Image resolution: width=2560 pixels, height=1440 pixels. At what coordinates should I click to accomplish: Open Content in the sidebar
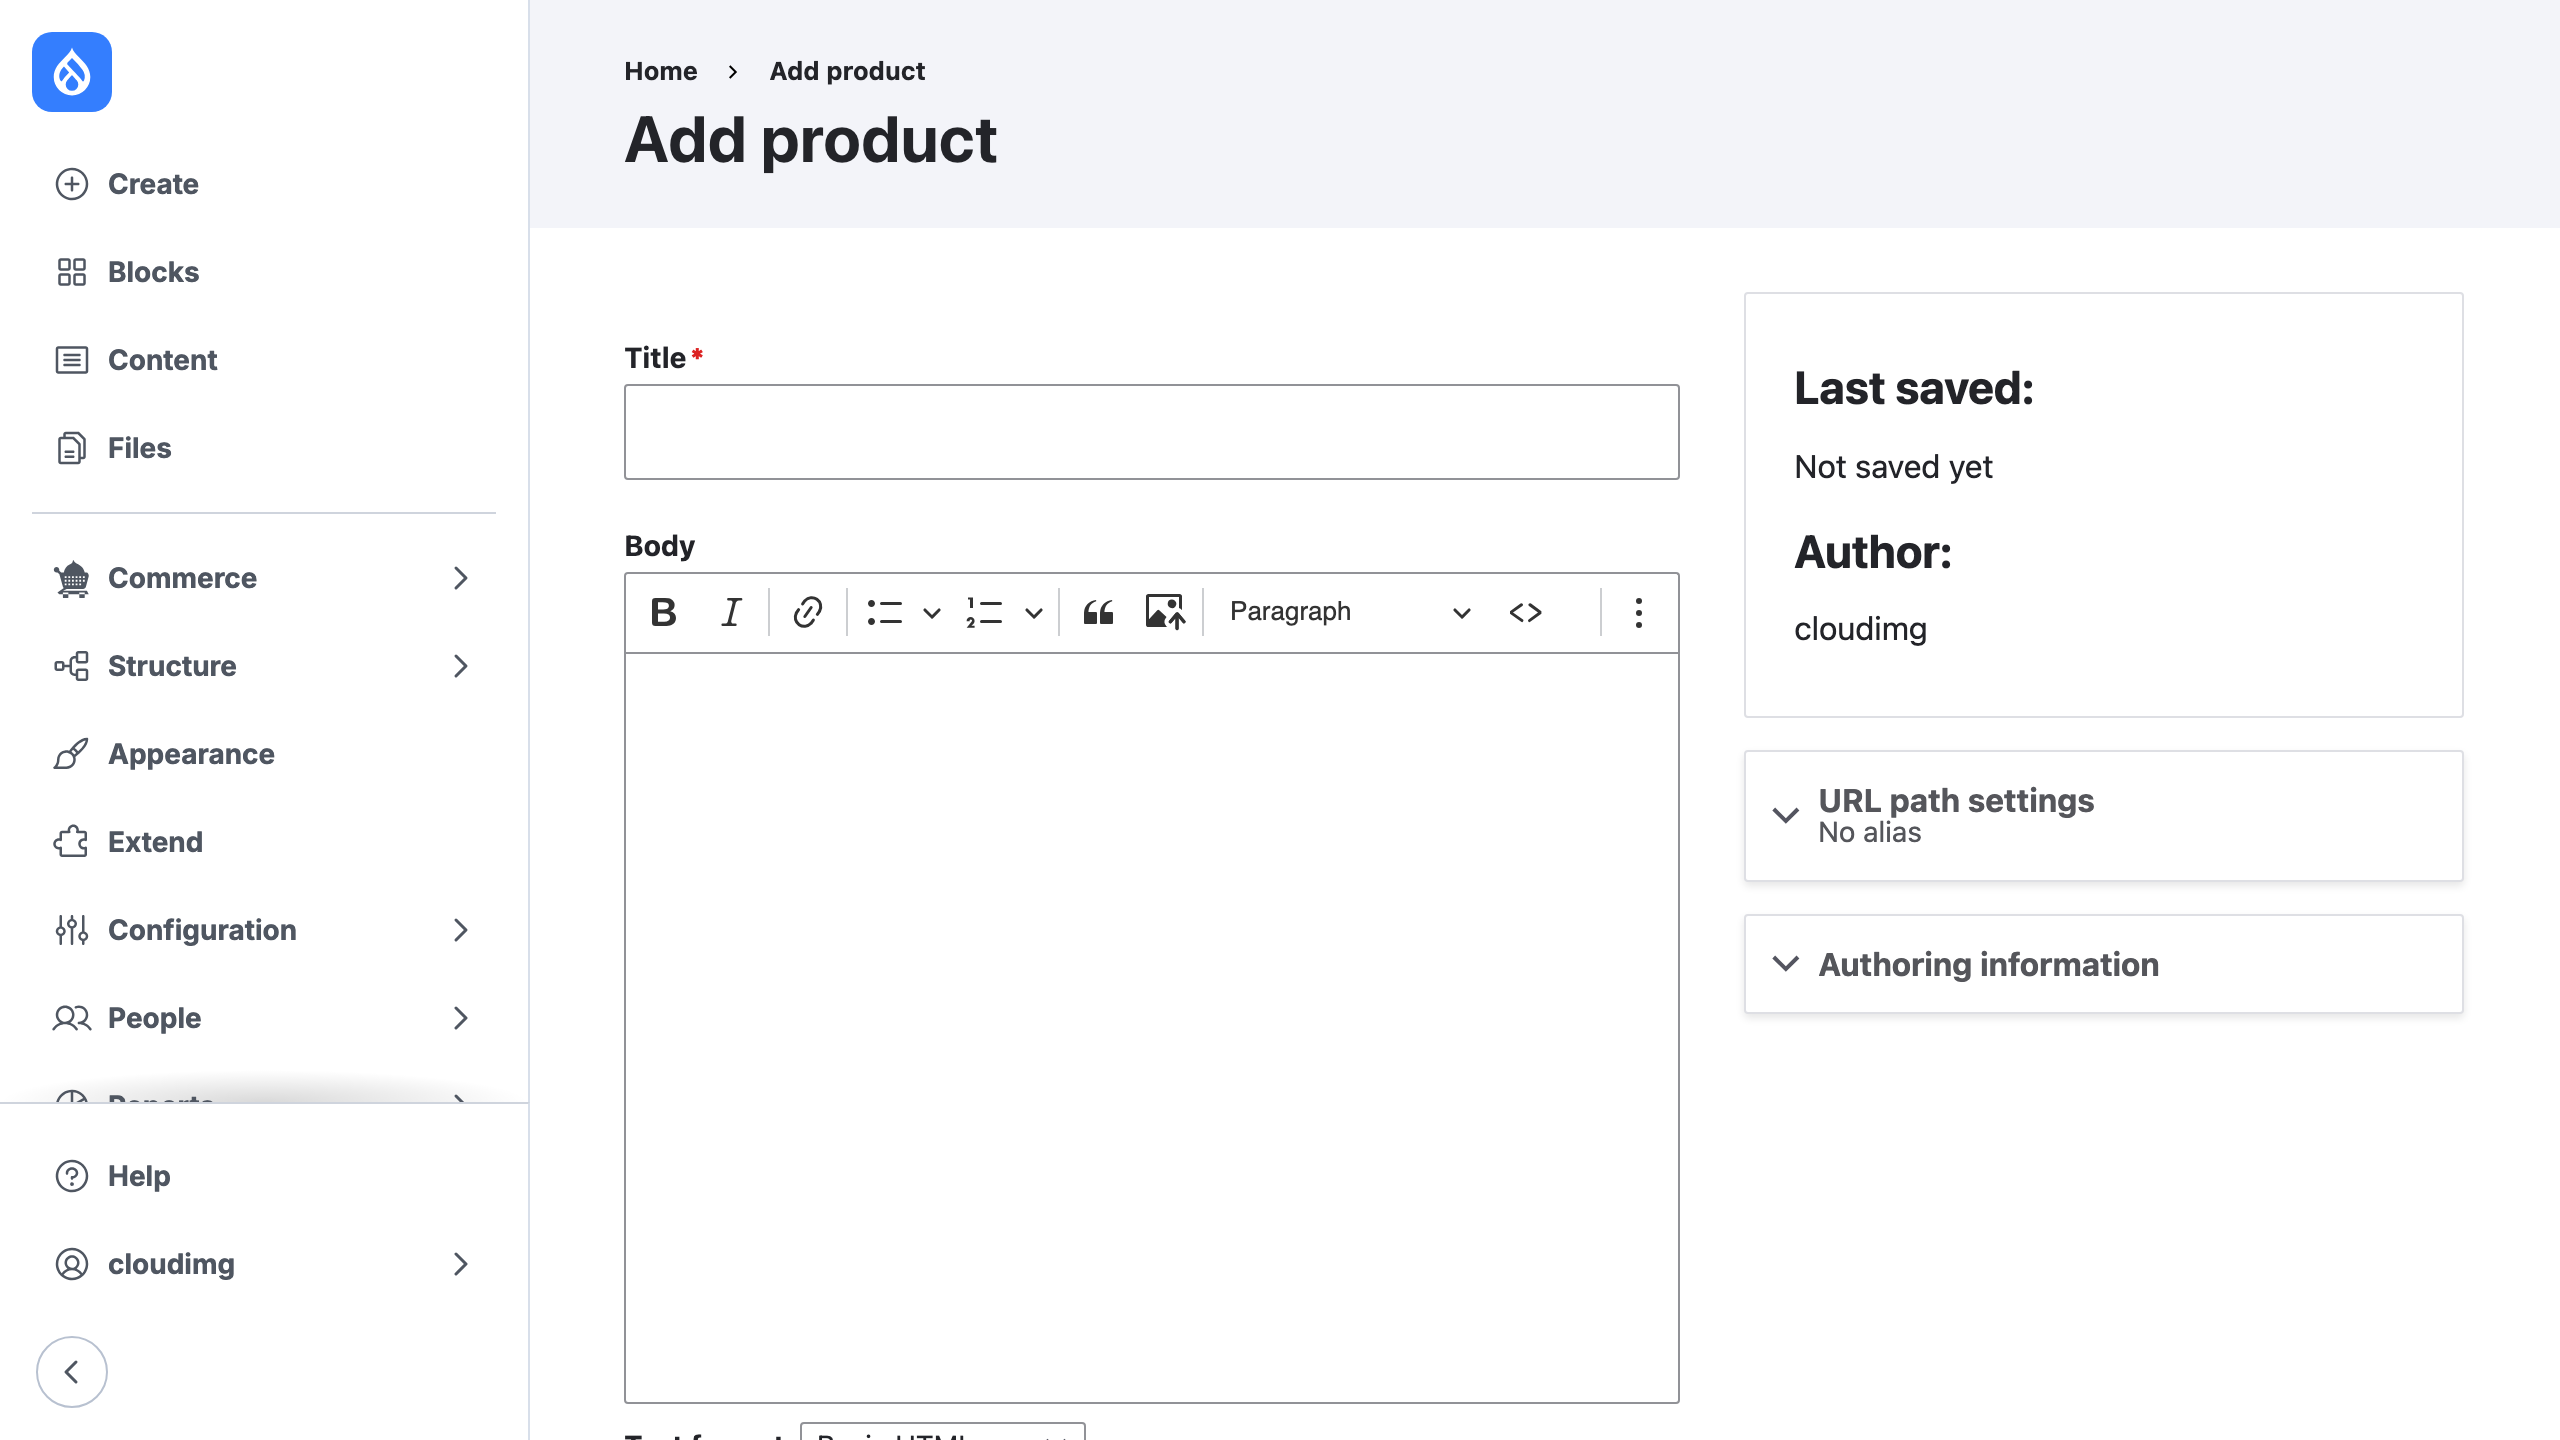coord(264,360)
